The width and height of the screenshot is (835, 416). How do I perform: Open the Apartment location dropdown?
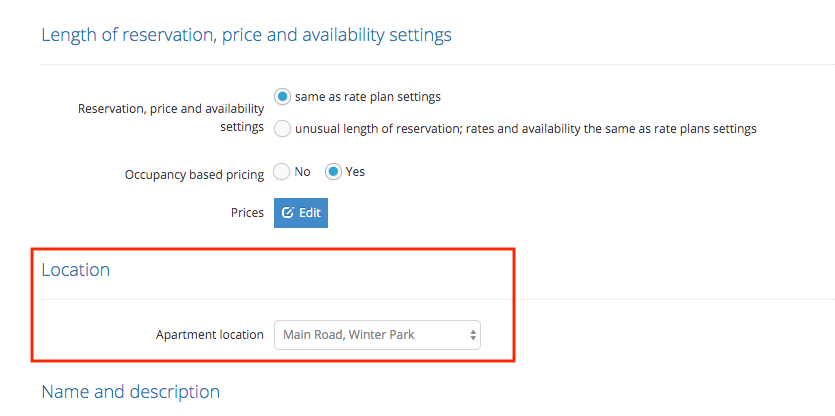coord(377,335)
